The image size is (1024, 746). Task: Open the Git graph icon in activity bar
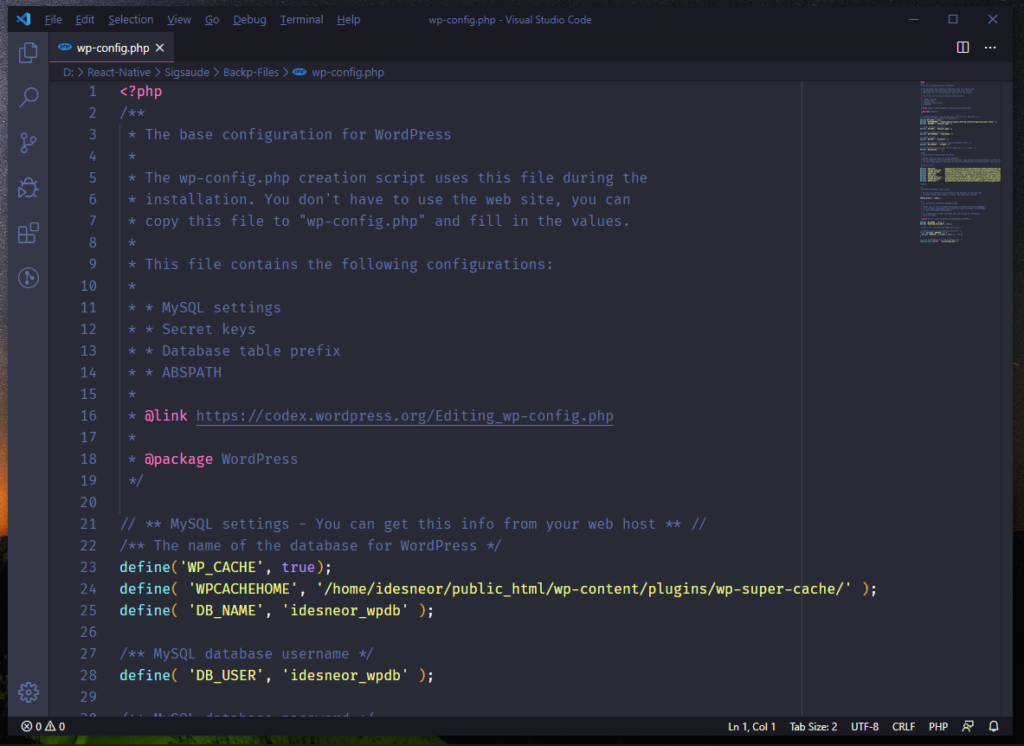(x=28, y=278)
